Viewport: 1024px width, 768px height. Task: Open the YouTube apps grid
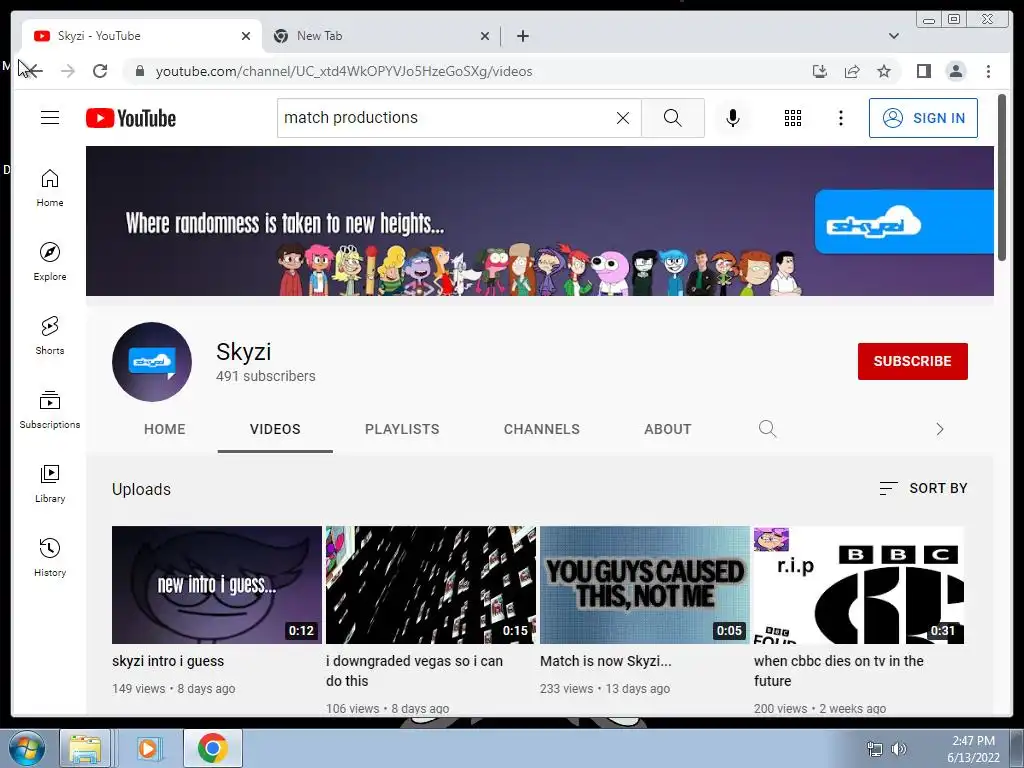793,118
